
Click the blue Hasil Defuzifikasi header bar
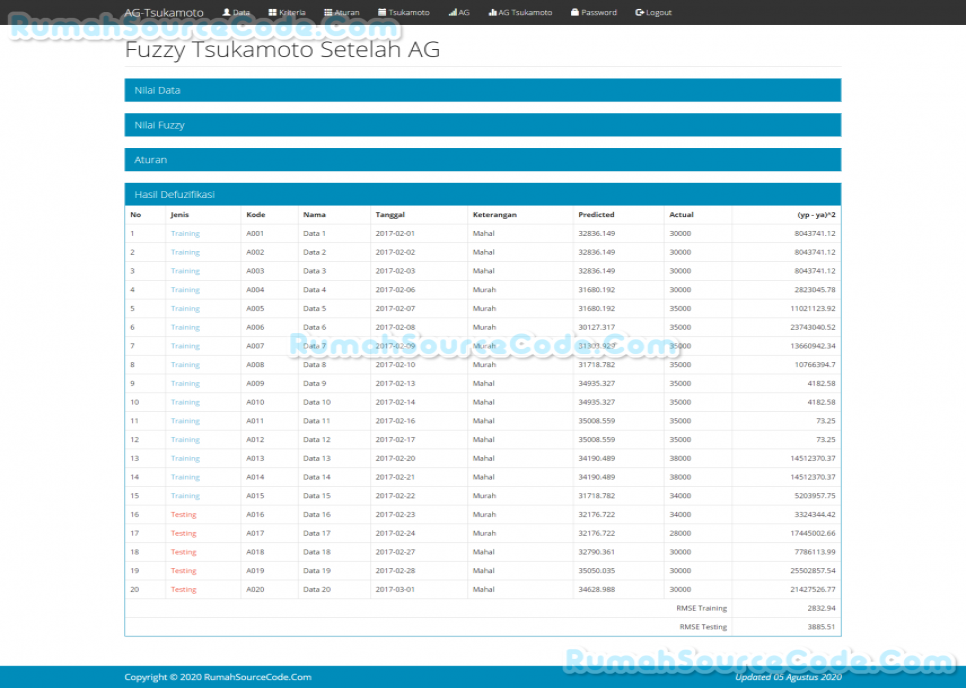(x=482, y=193)
